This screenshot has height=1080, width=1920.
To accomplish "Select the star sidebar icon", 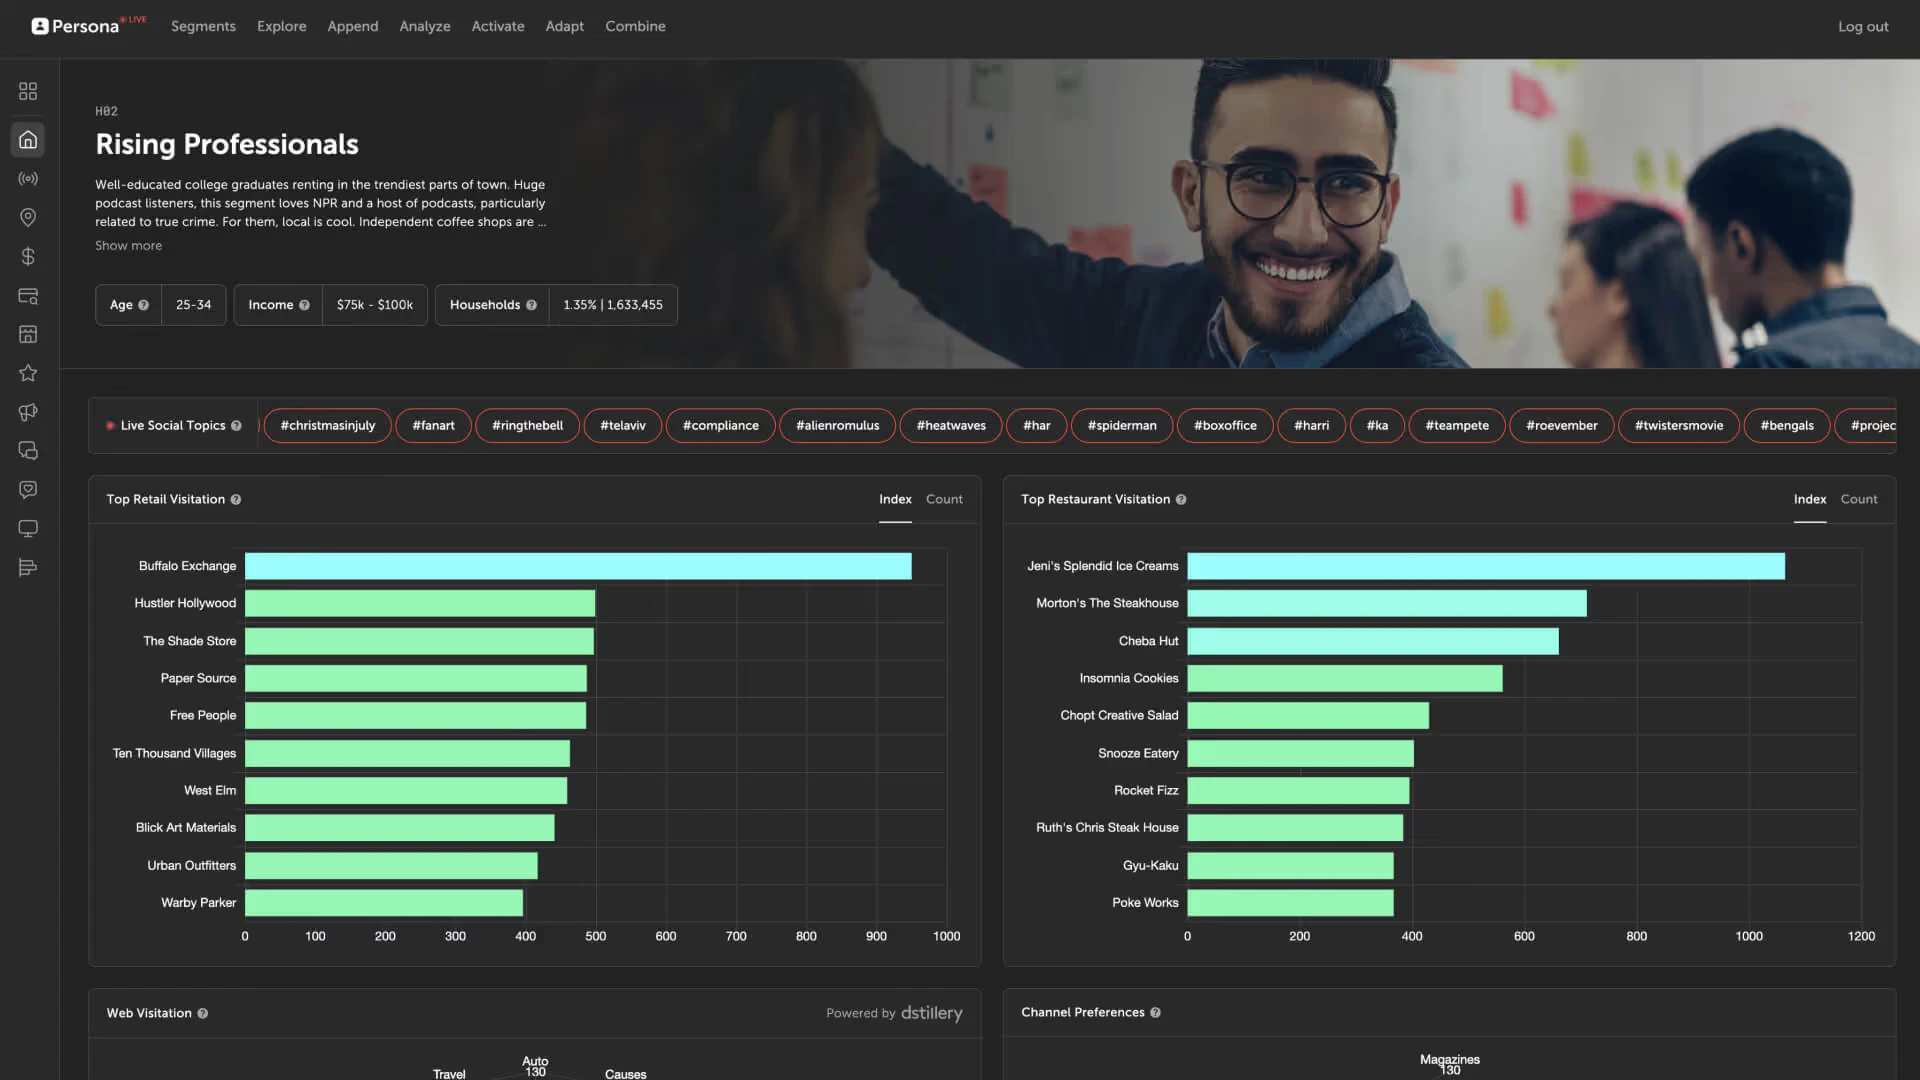I will tap(28, 373).
